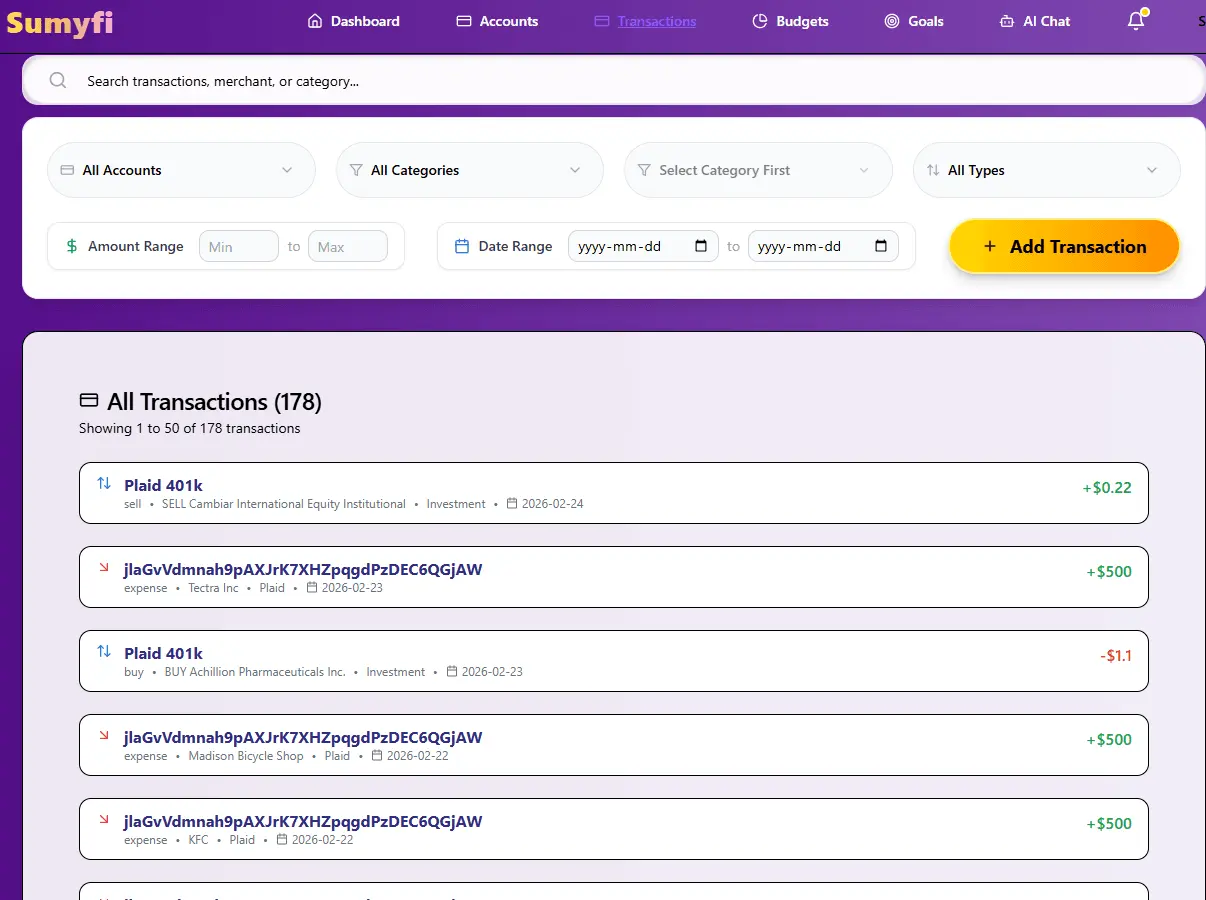The image size is (1206, 900).
Task: Click the filter funnel icon in All Categories
Action: pyautogui.click(x=356, y=170)
